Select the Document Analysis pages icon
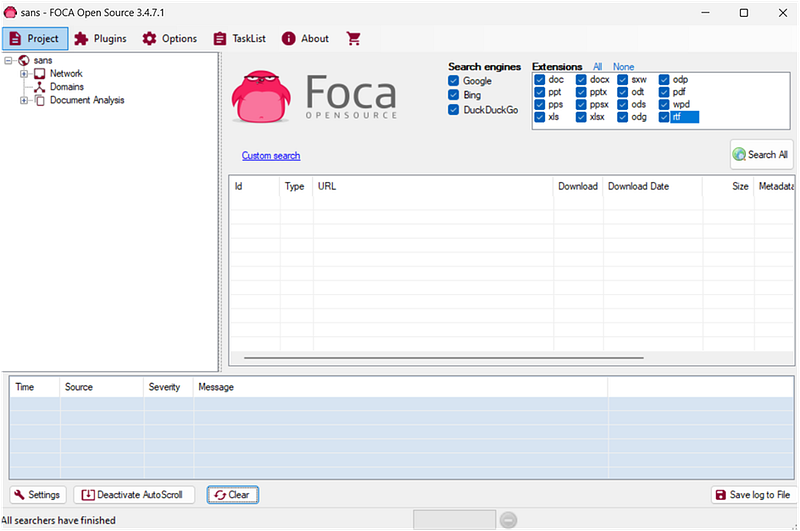 click(x=39, y=100)
